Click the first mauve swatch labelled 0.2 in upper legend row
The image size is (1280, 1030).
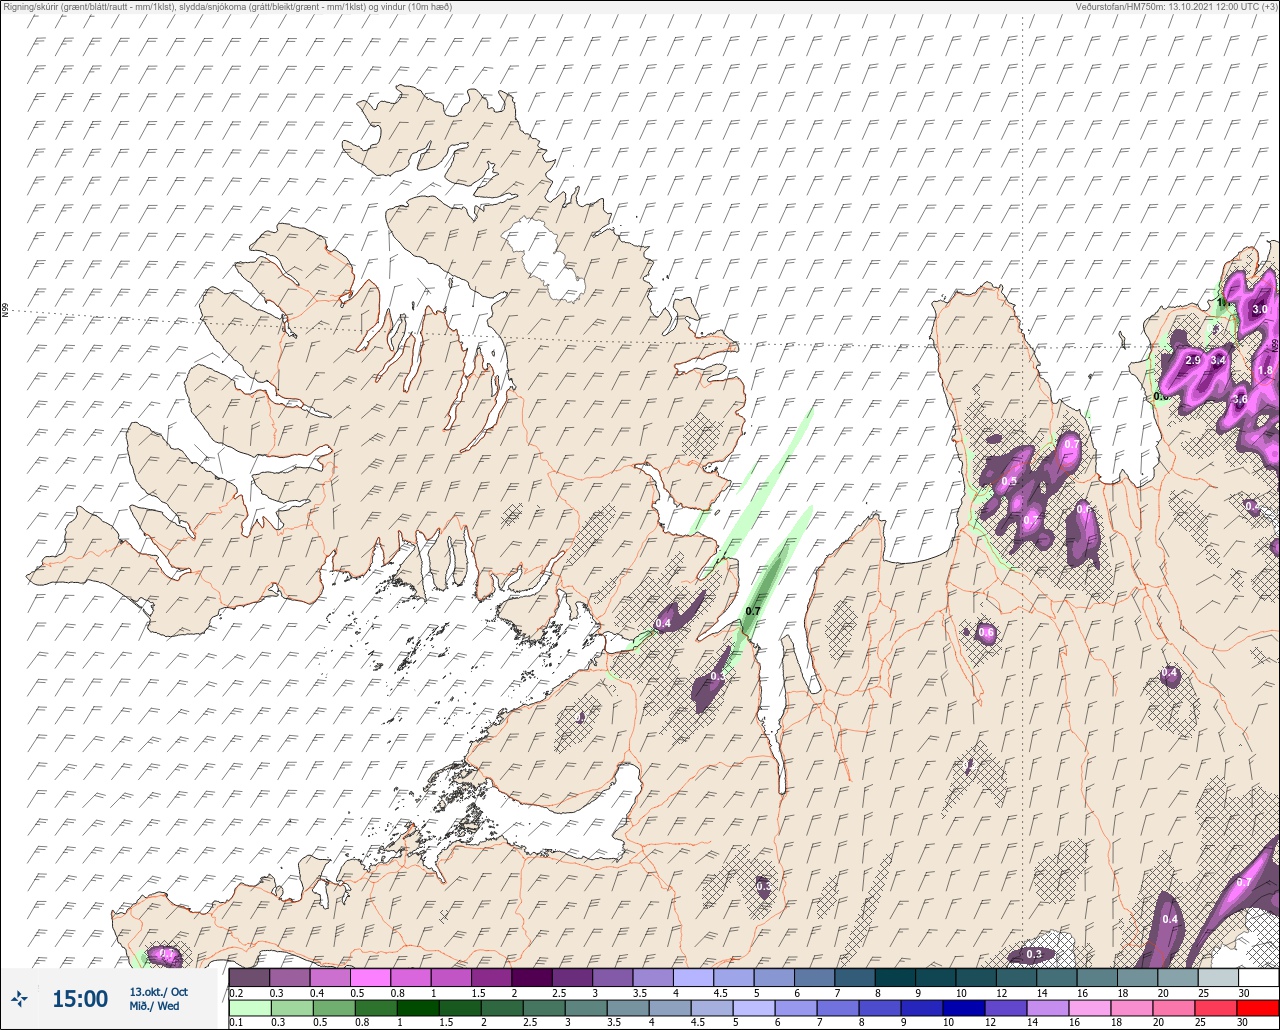(x=249, y=977)
